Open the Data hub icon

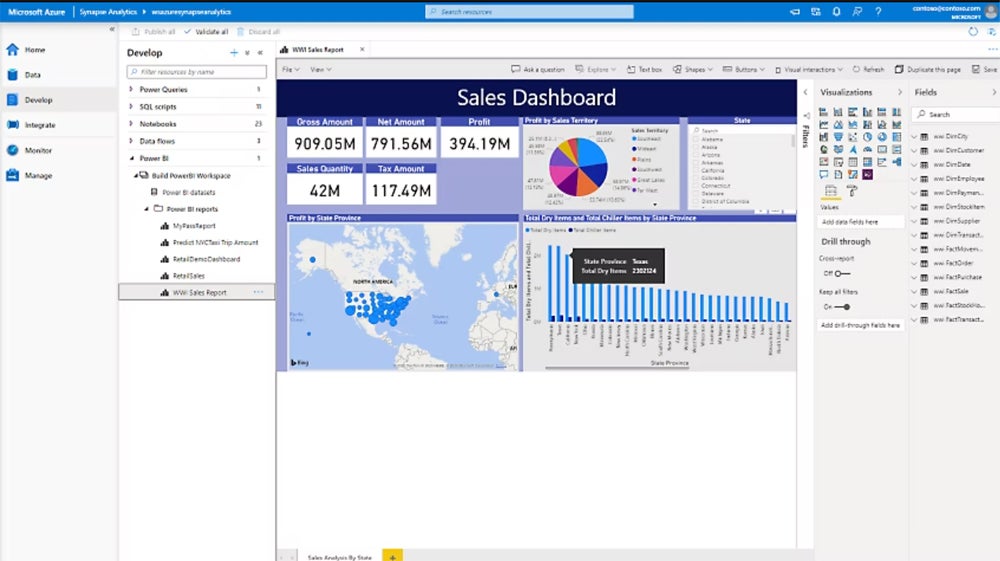[x=13, y=75]
